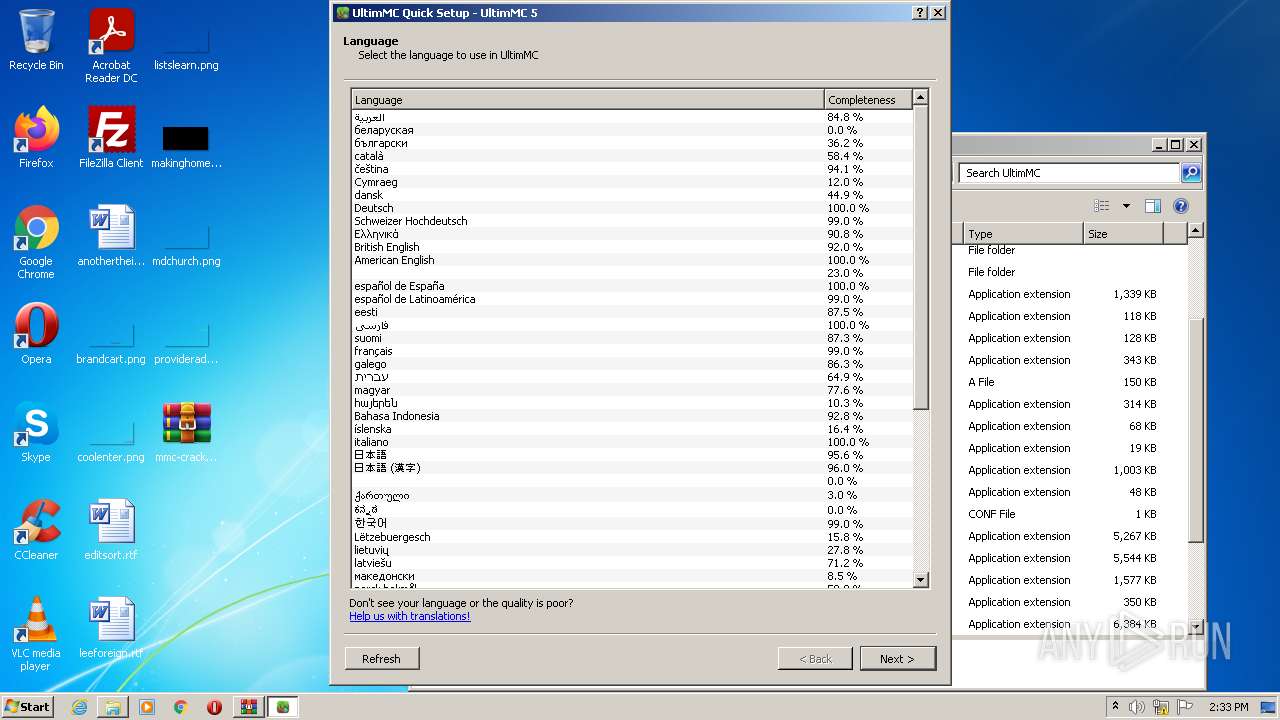Open media player taskbar icon

click(x=147, y=707)
